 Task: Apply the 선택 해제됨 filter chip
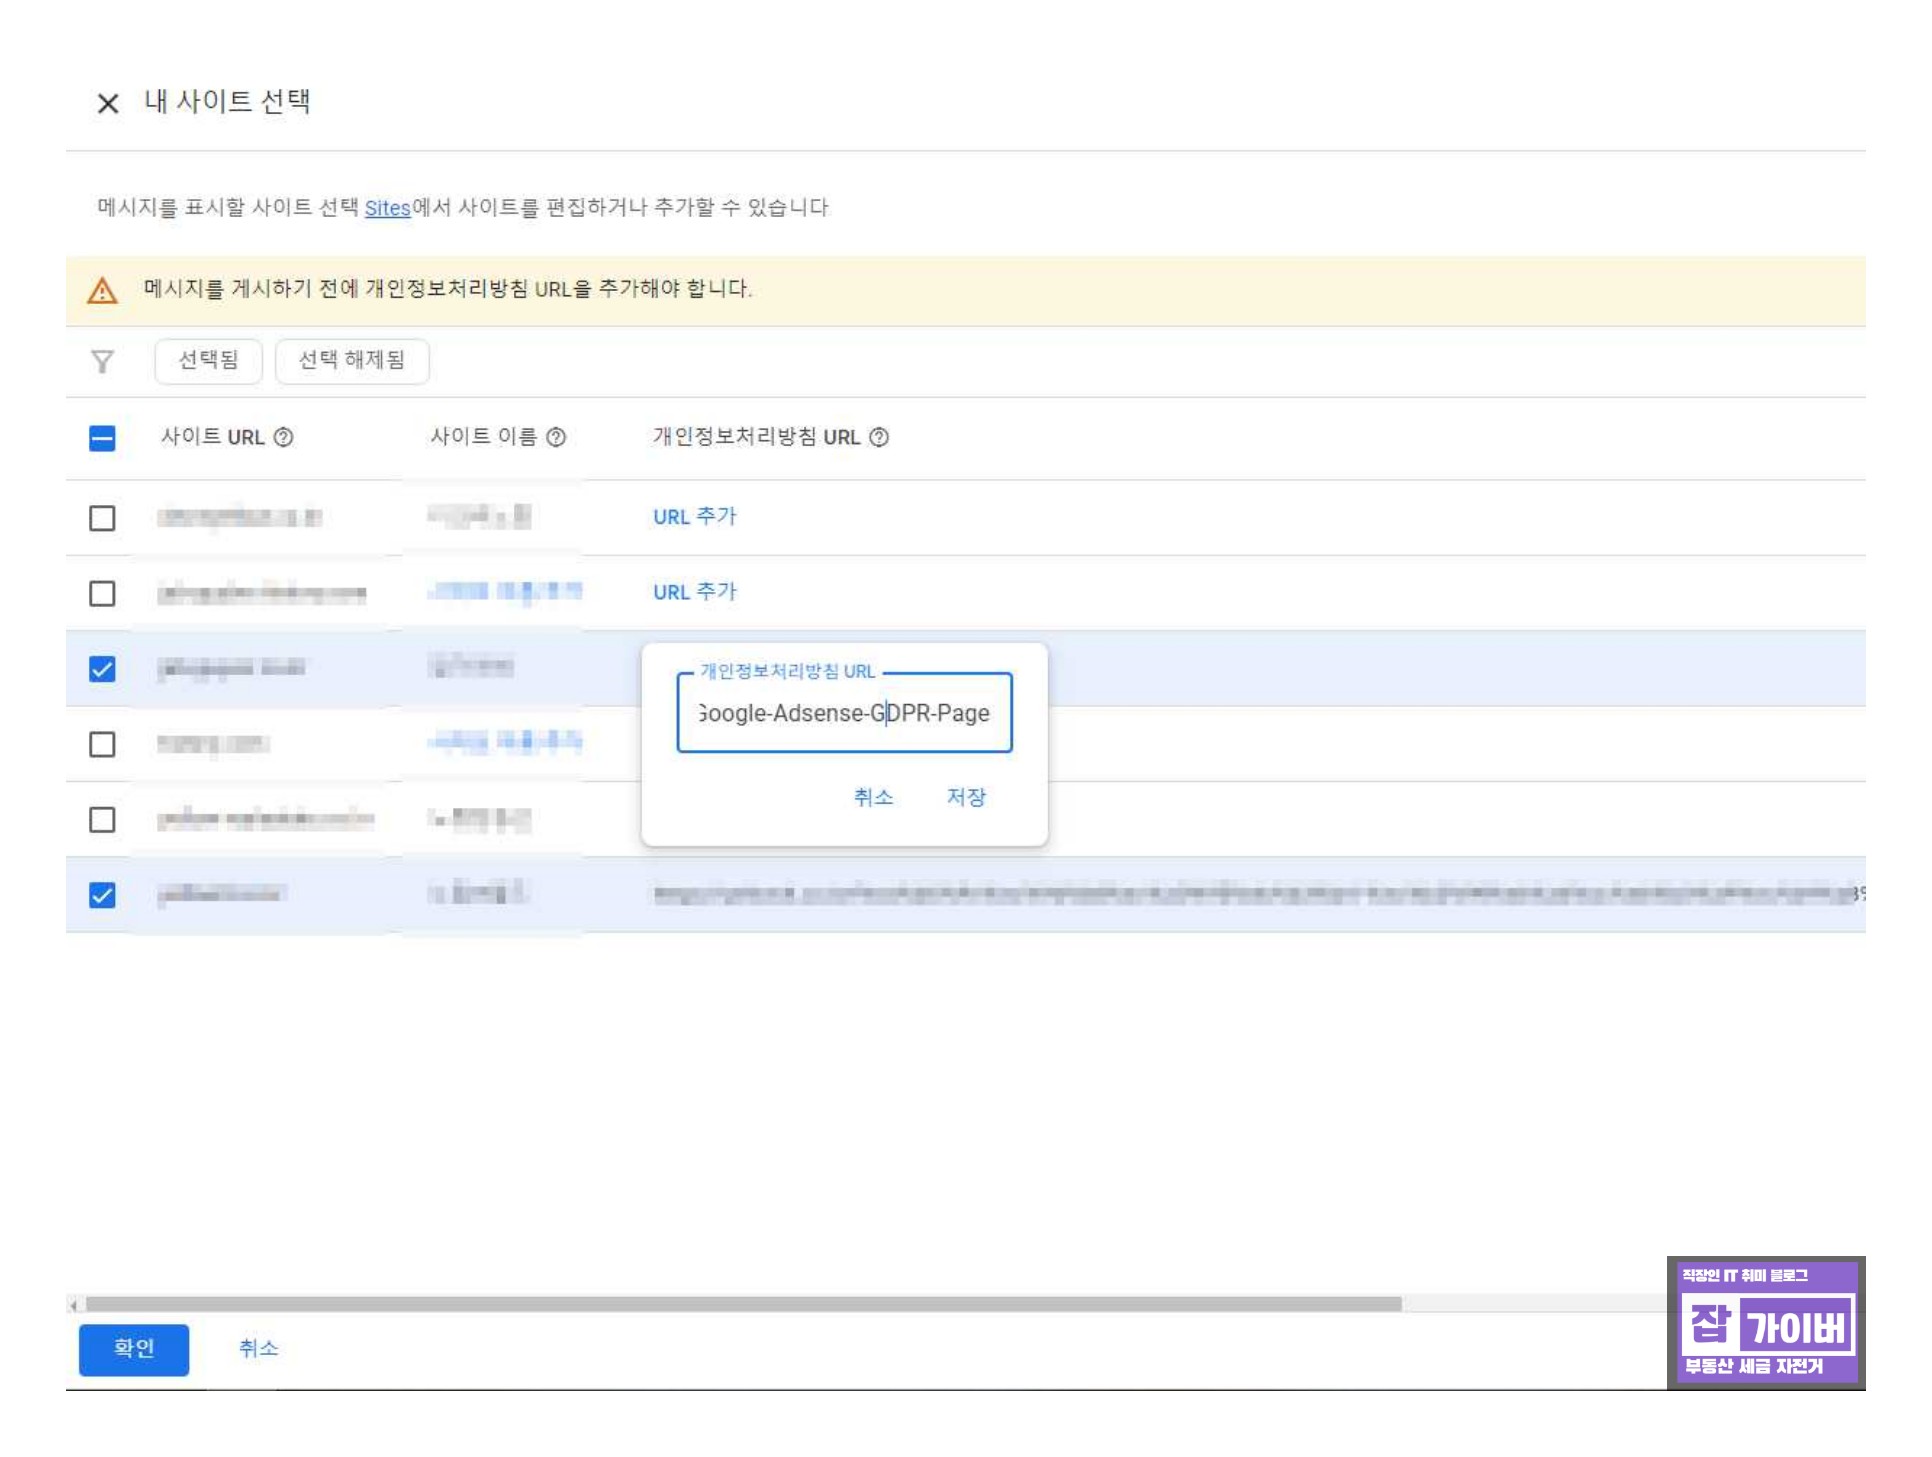pos(352,360)
